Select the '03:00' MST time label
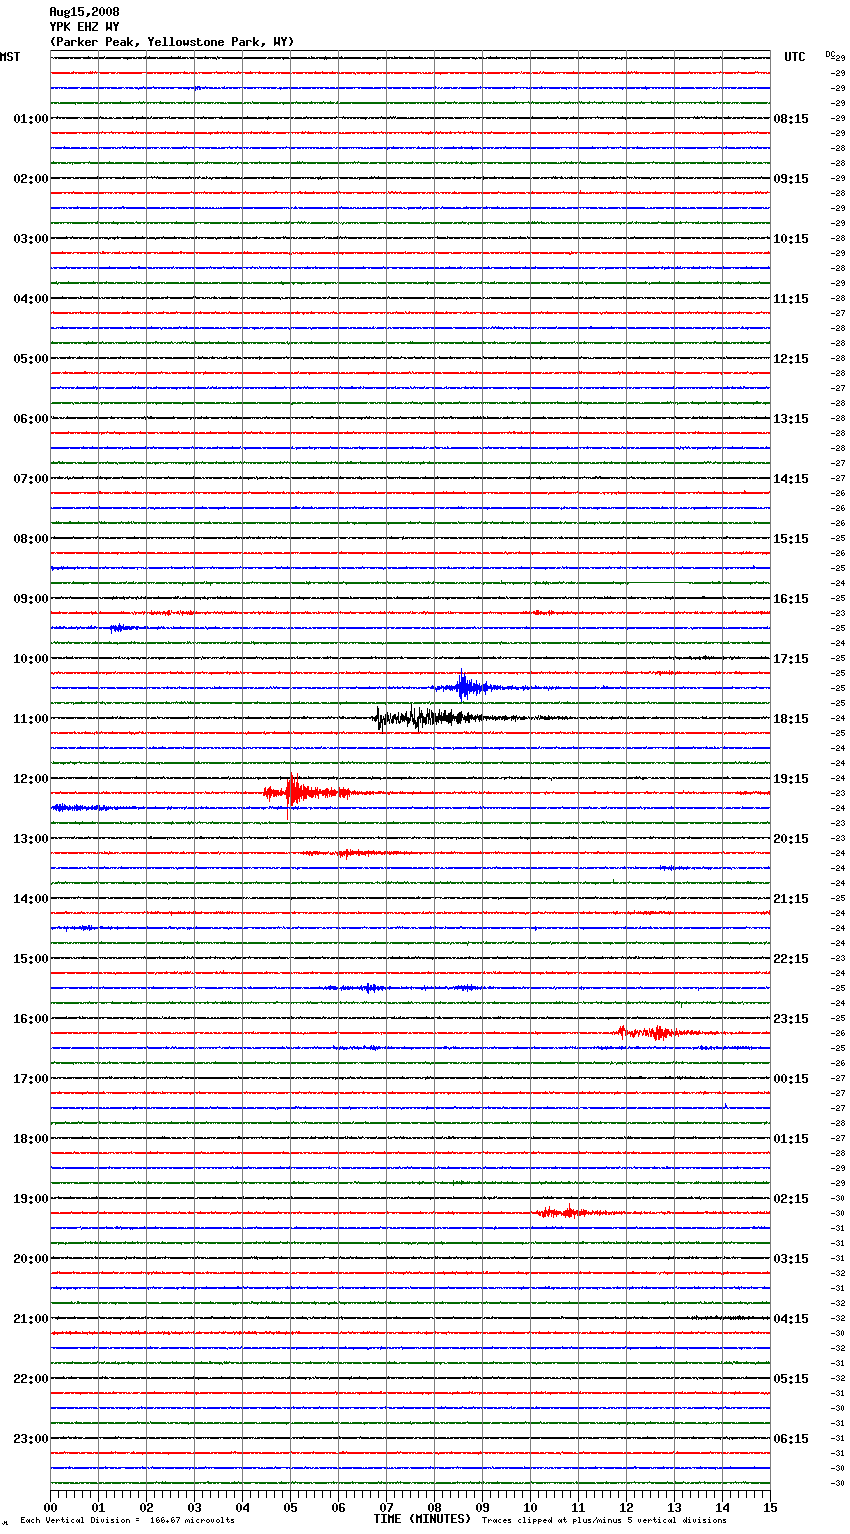The width and height of the screenshot is (850, 1534). click(31, 239)
